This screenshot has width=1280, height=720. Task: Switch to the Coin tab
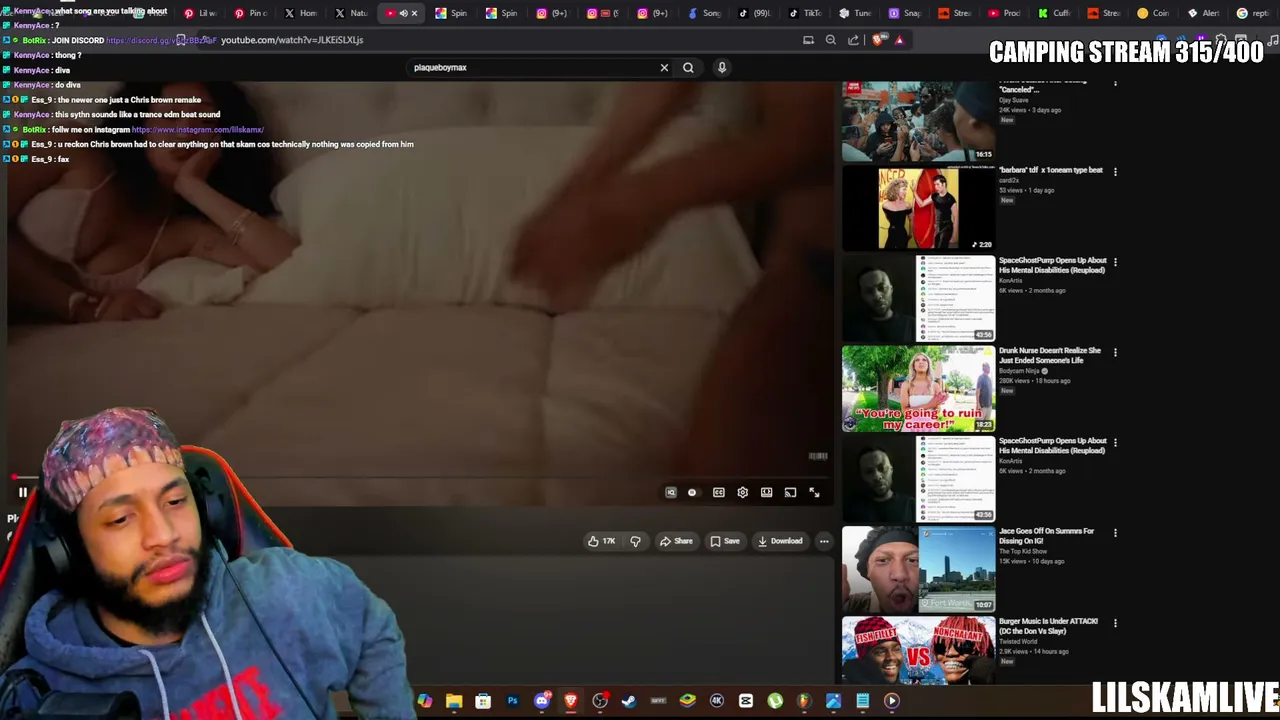[1155, 13]
